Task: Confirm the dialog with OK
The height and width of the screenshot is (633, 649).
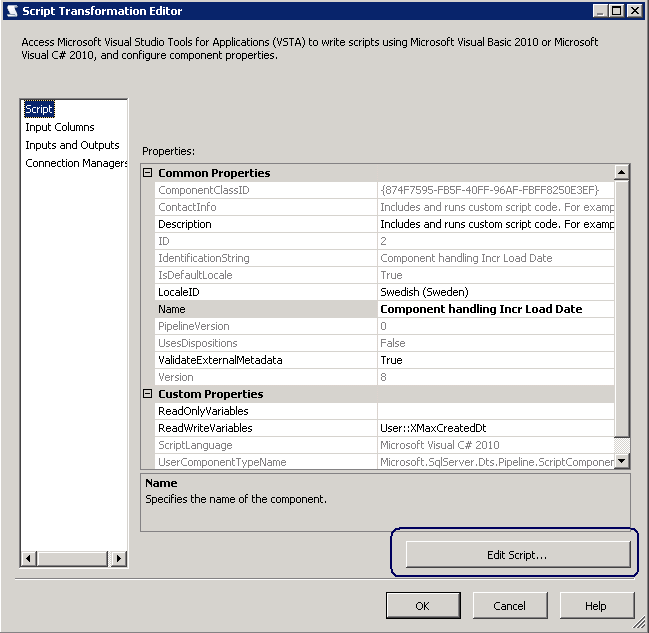Action: (423, 605)
